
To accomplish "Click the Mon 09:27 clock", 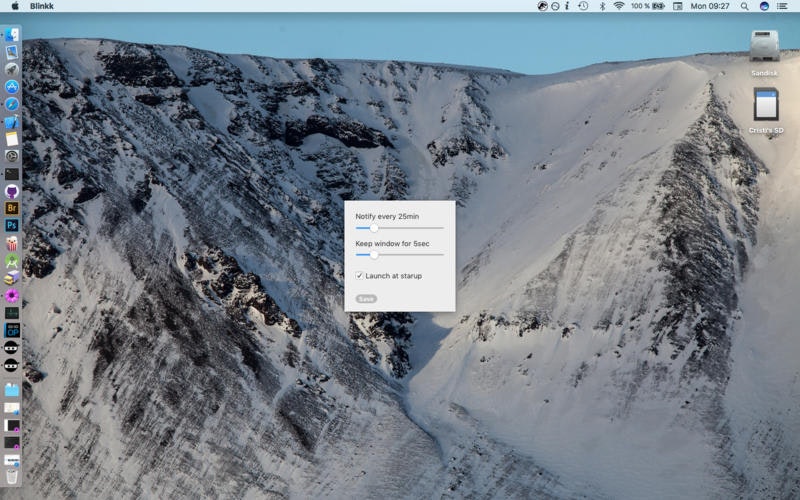I will point(710,6).
